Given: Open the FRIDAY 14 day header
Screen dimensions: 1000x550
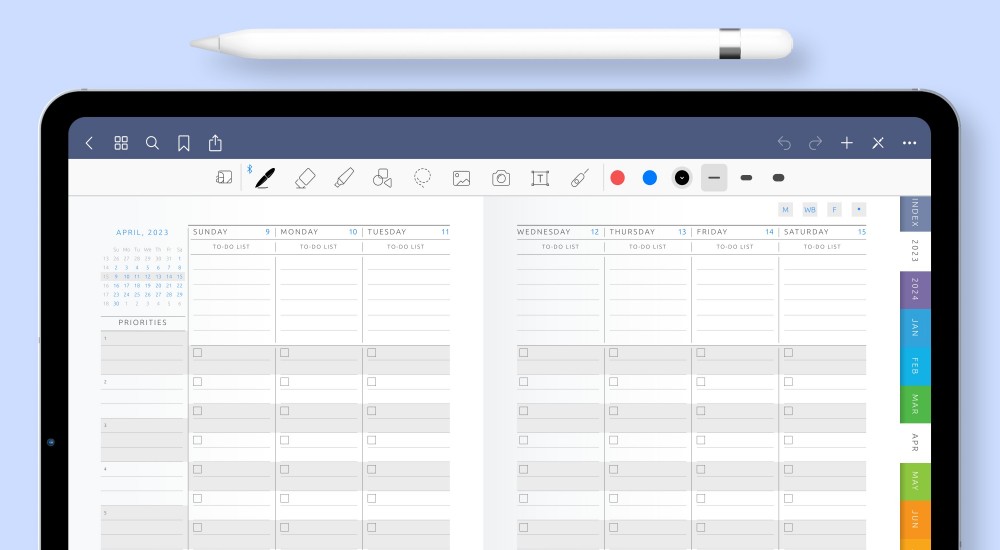Looking at the screenshot, I should (735, 232).
